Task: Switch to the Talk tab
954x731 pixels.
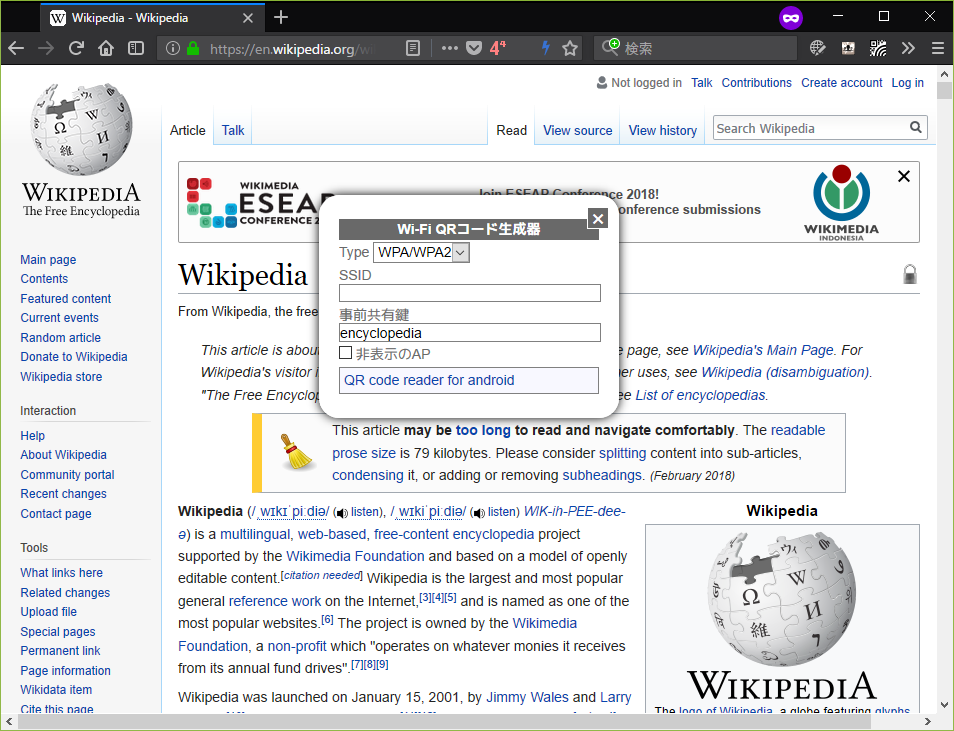Action: tap(233, 130)
